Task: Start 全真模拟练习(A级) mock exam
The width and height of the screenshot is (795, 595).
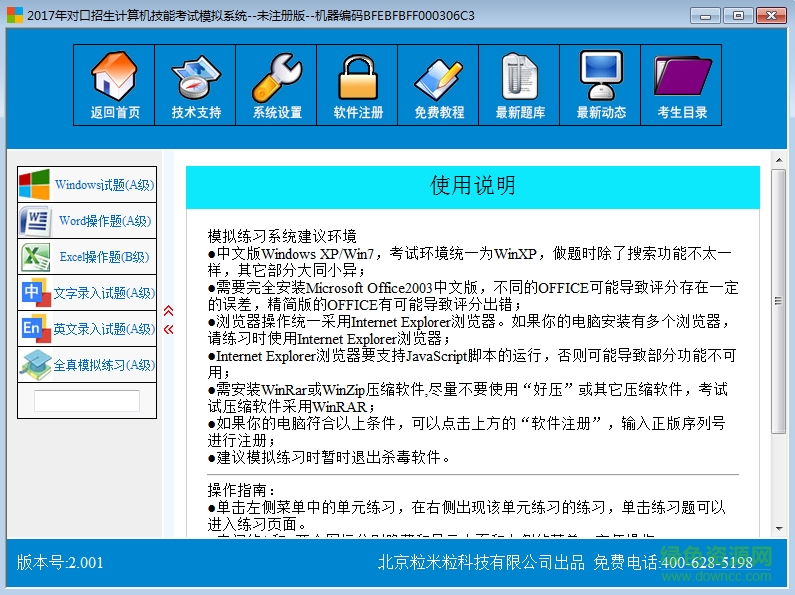Action: pos(88,365)
